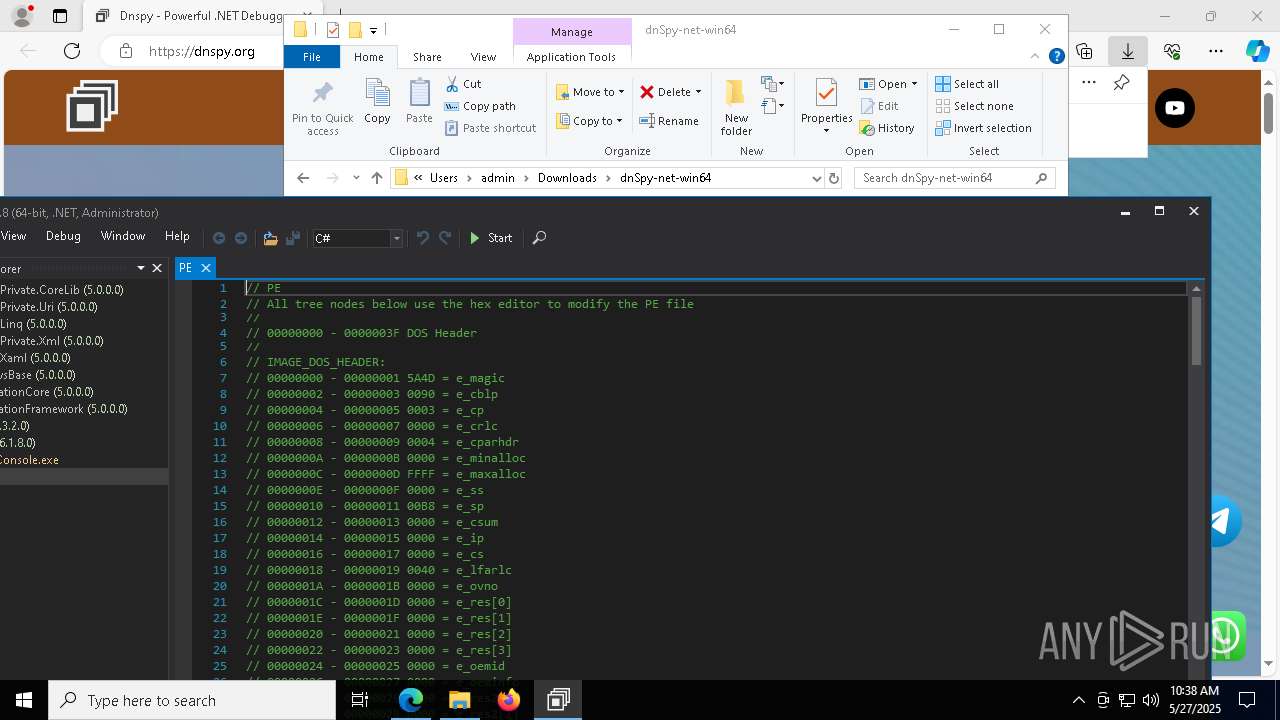Open Microsoft Edge from taskbar
The height and width of the screenshot is (720, 1280).
click(411, 700)
